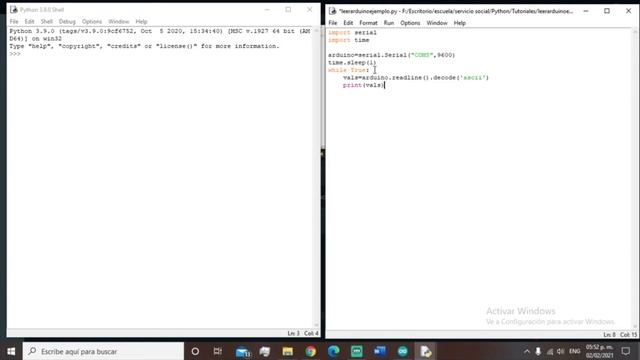
Task: Maximize the Python Shell window
Action: 288,9
